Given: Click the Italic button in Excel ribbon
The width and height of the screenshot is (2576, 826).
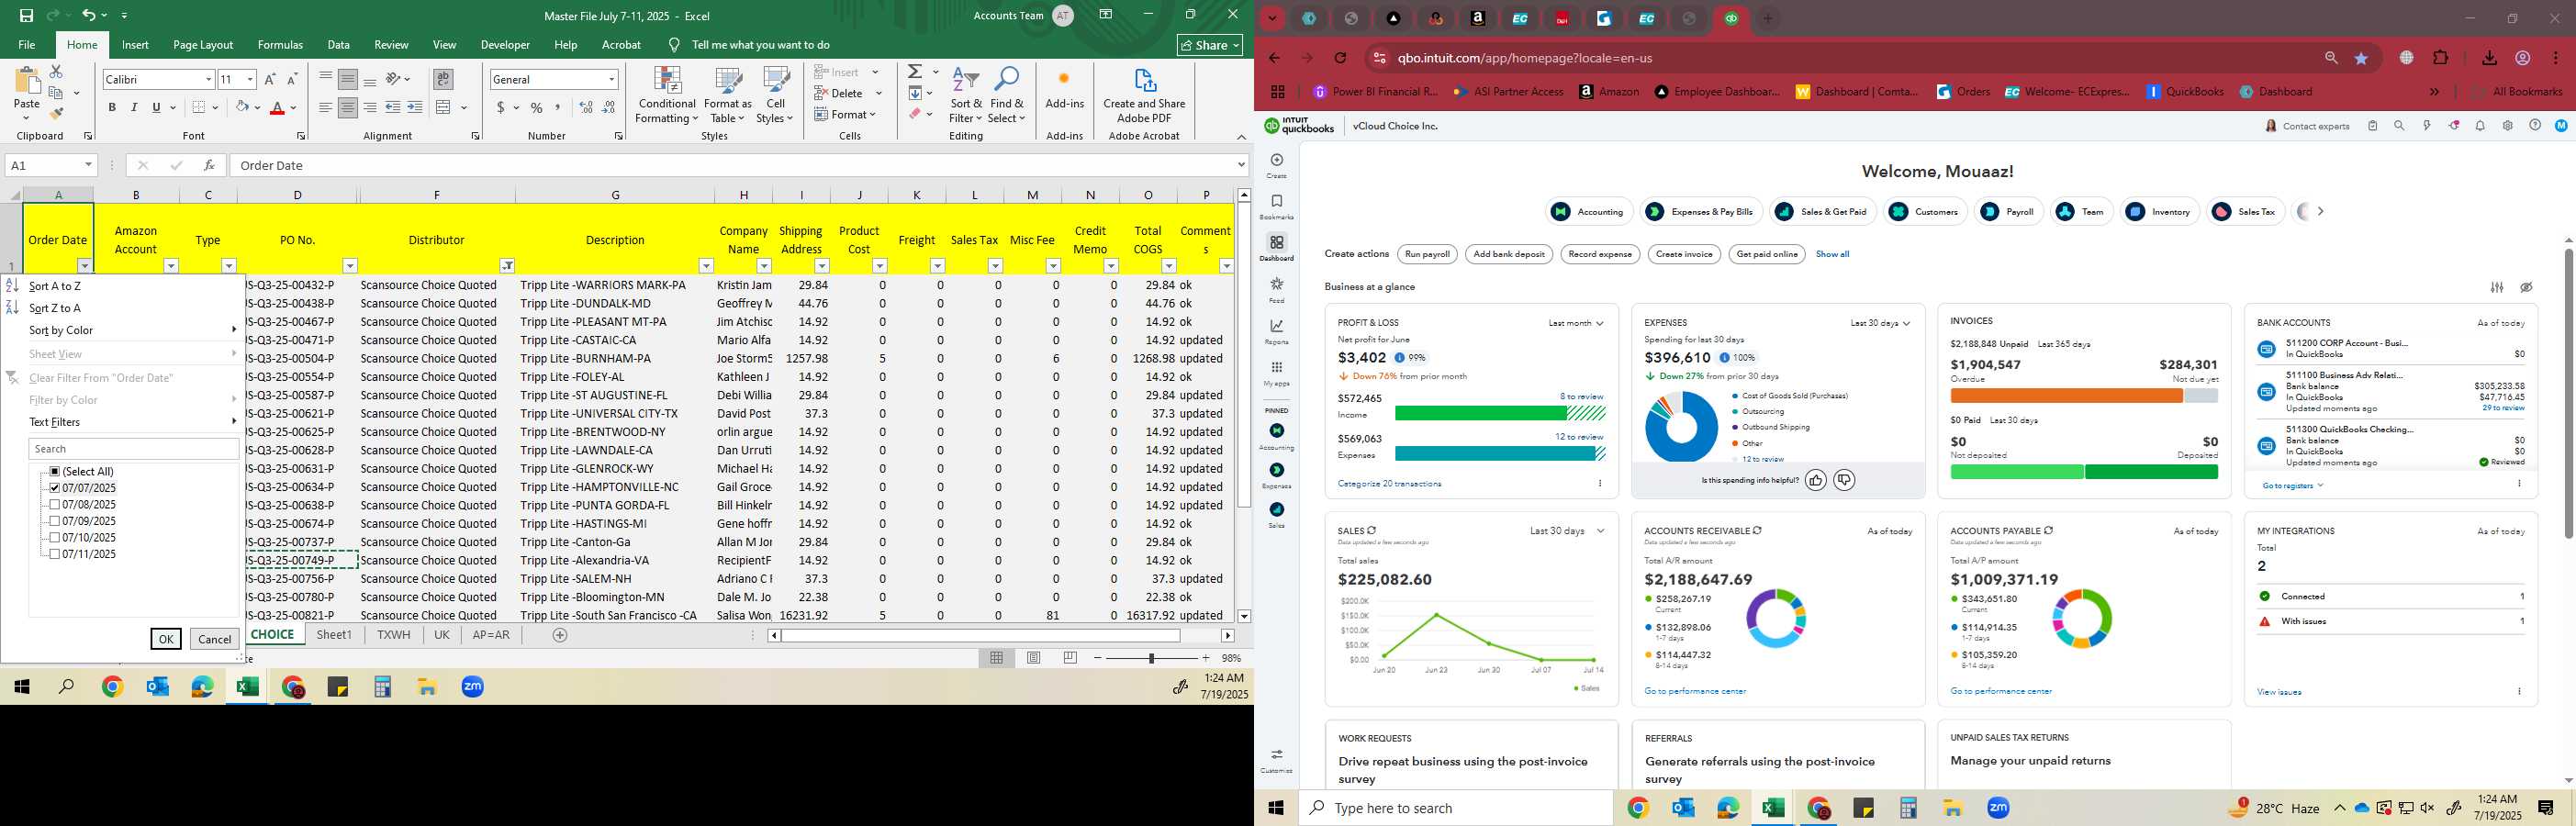Looking at the screenshot, I should (134, 108).
